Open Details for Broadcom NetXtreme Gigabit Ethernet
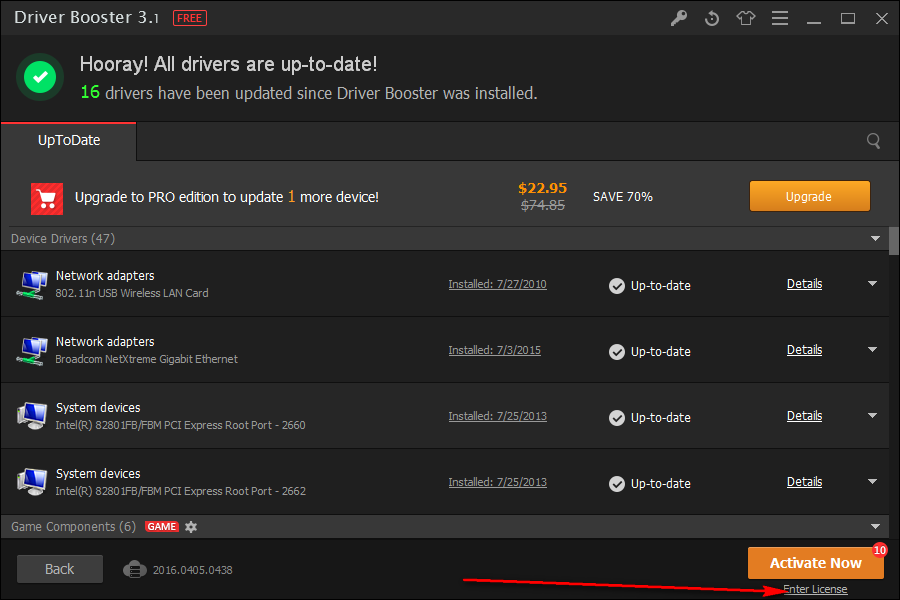Image resolution: width=900 pixels, height=600 pixels. (x=804, y=350)
